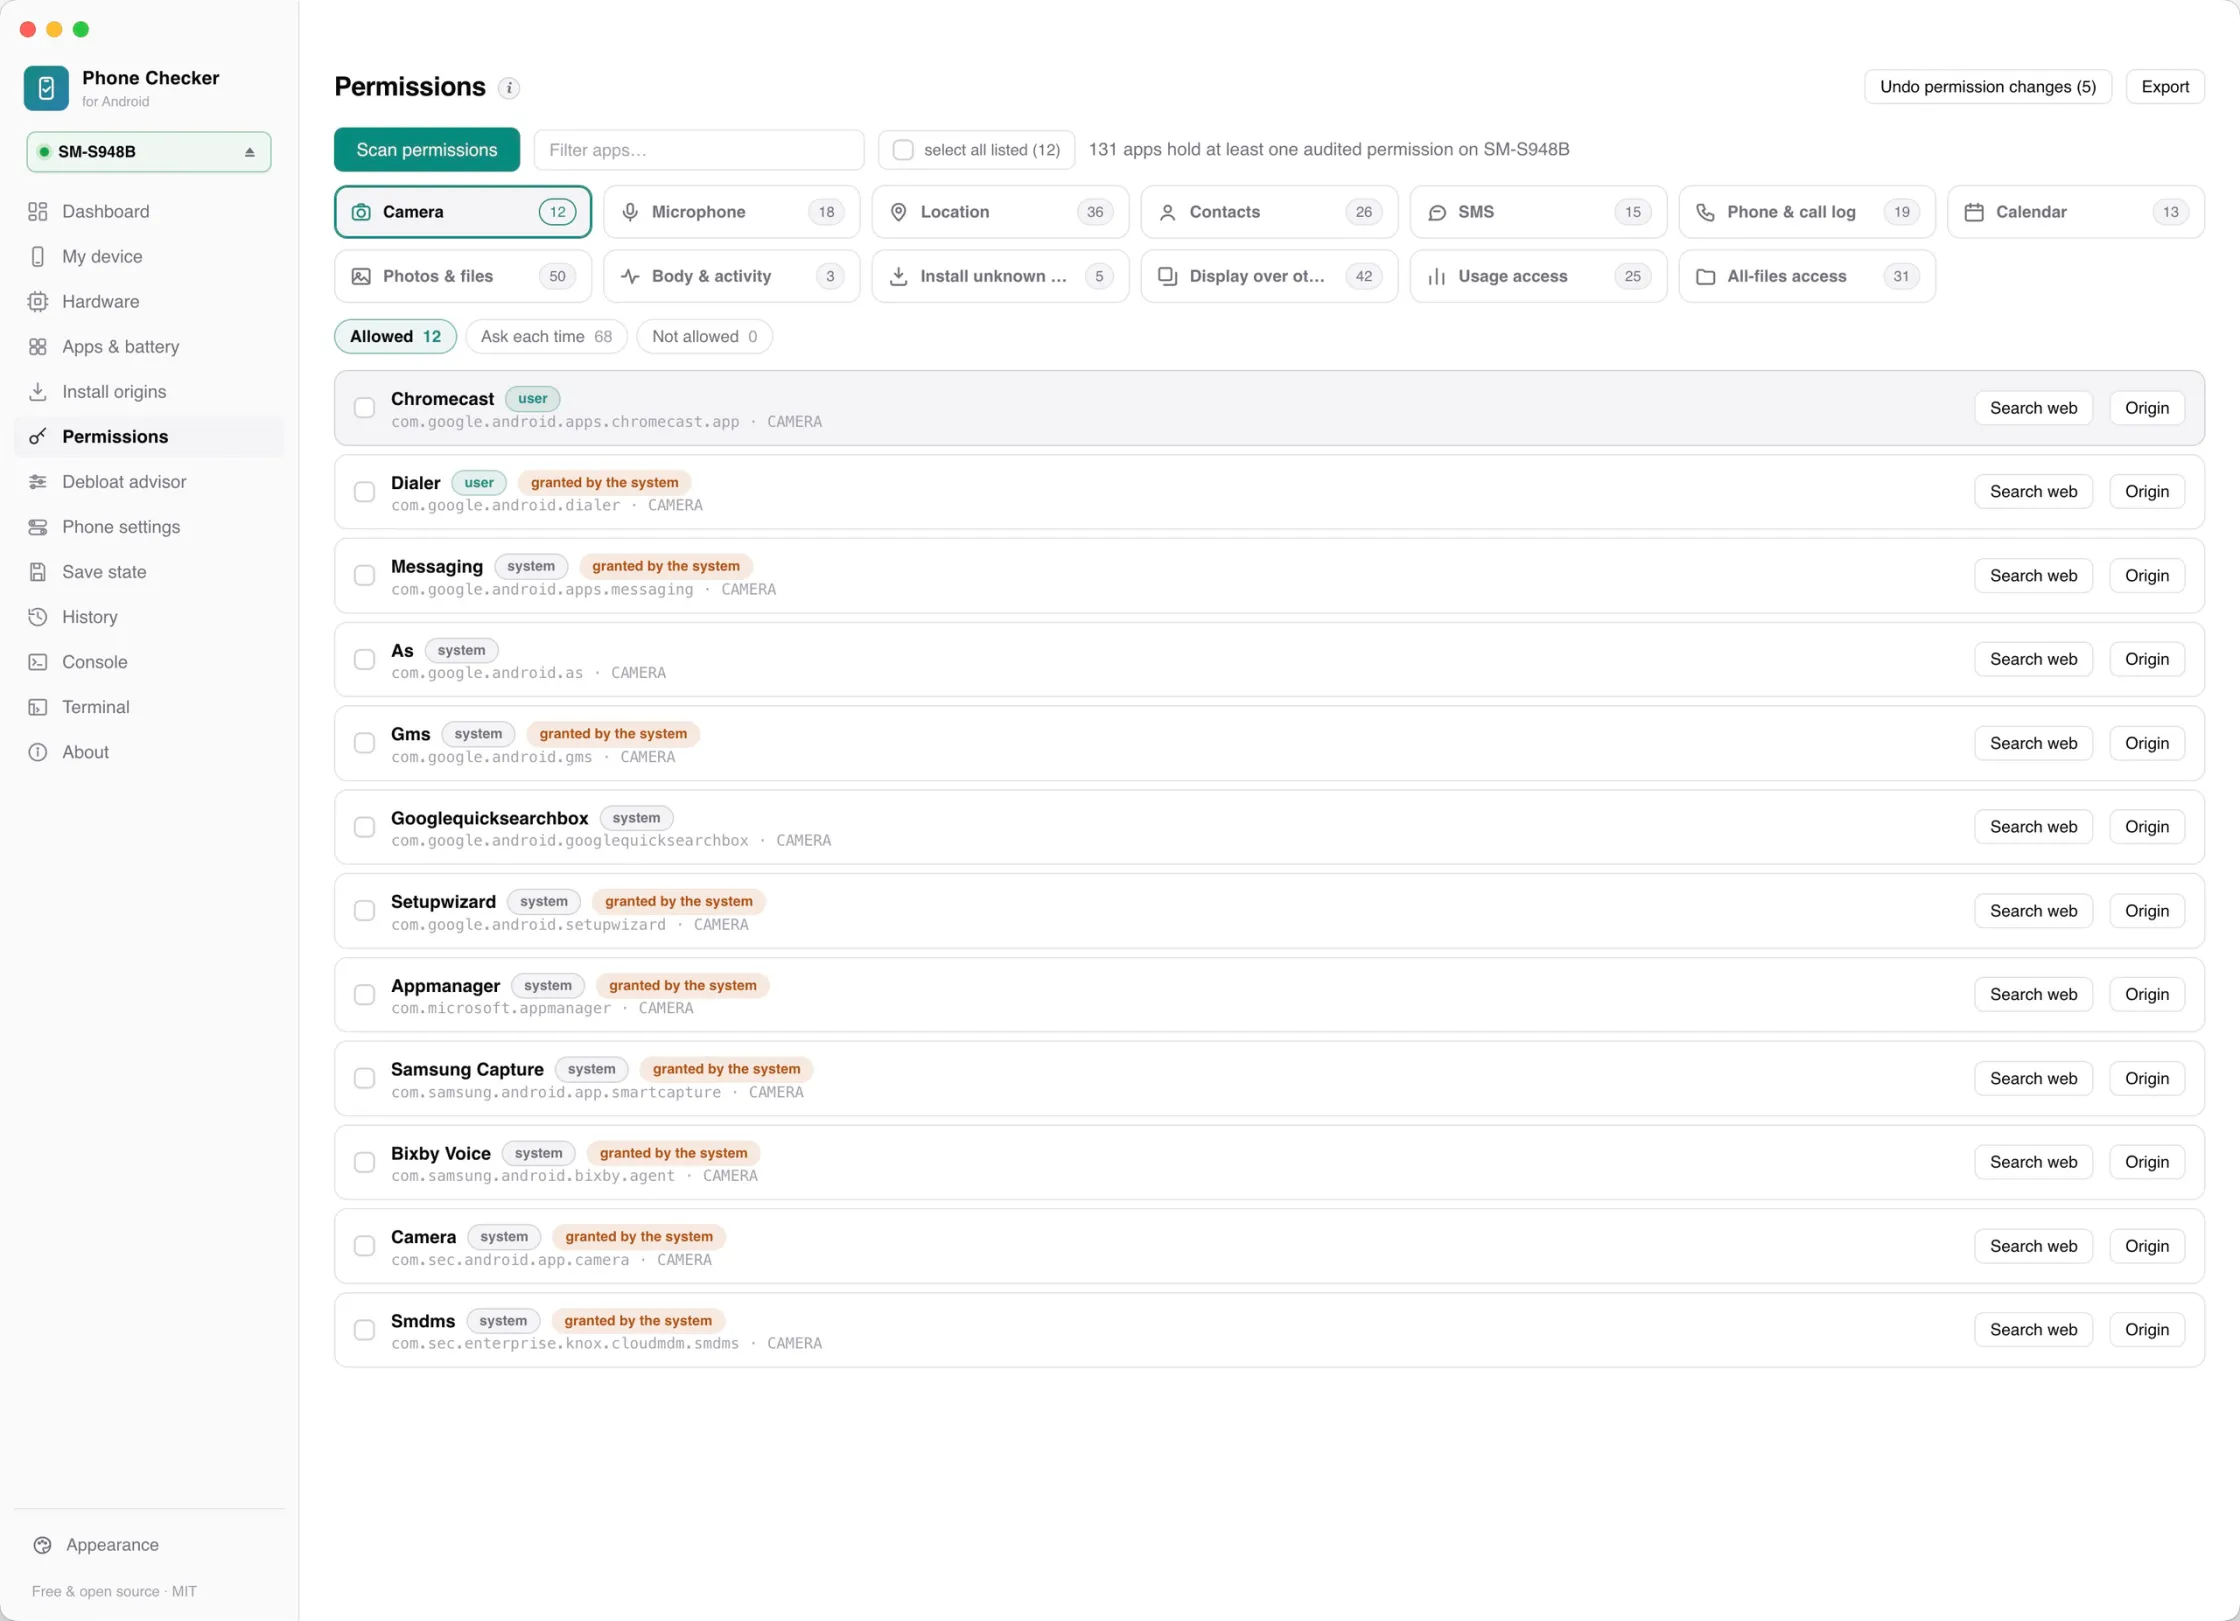Click the Terminal icon in sidebar
Image resolution: width=2240 pixels, height=1621 pixels.
click(x=38, y=707)
